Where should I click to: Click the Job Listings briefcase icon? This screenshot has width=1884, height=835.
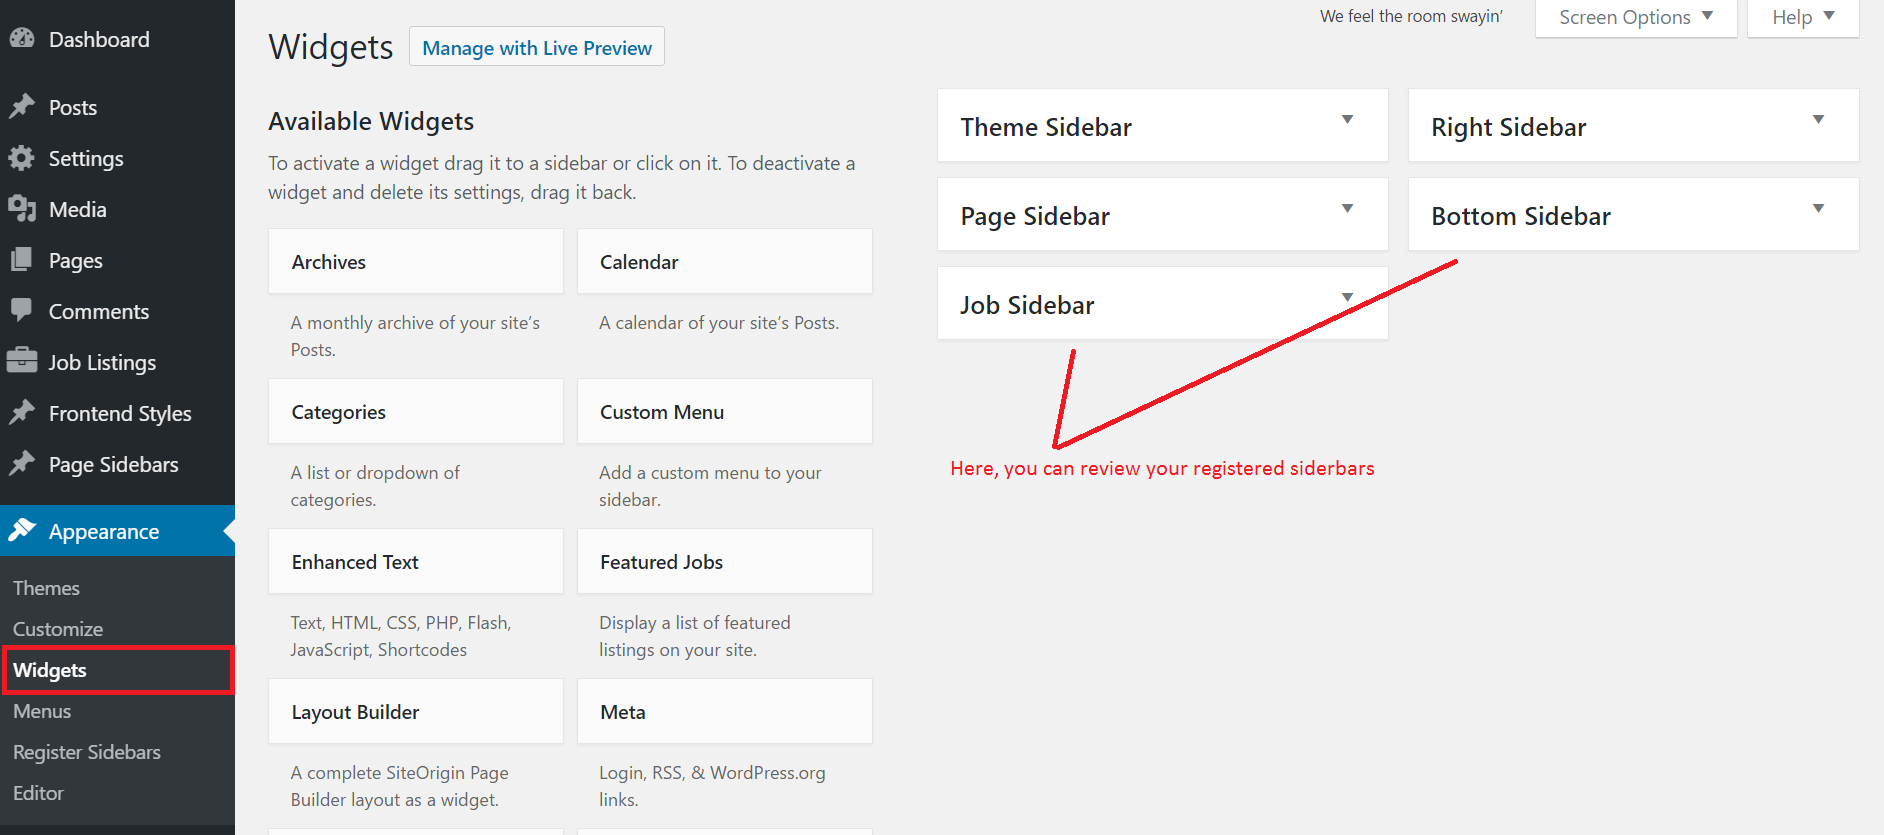22,361
